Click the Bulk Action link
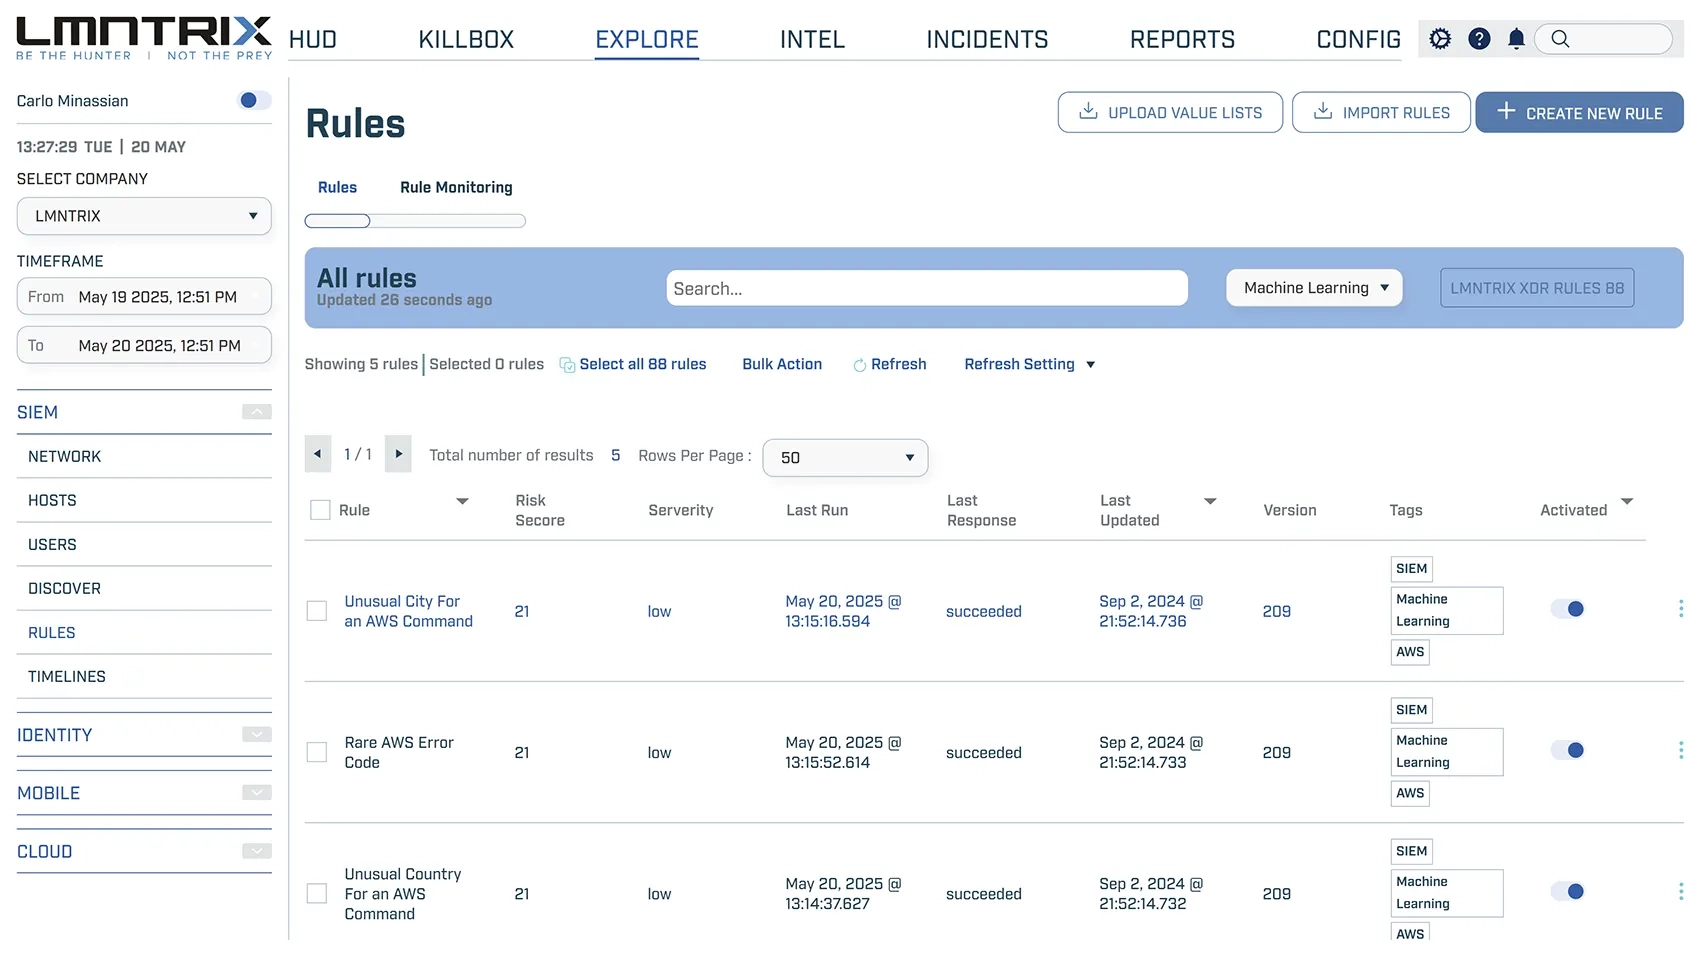 [x=782, y=364]
